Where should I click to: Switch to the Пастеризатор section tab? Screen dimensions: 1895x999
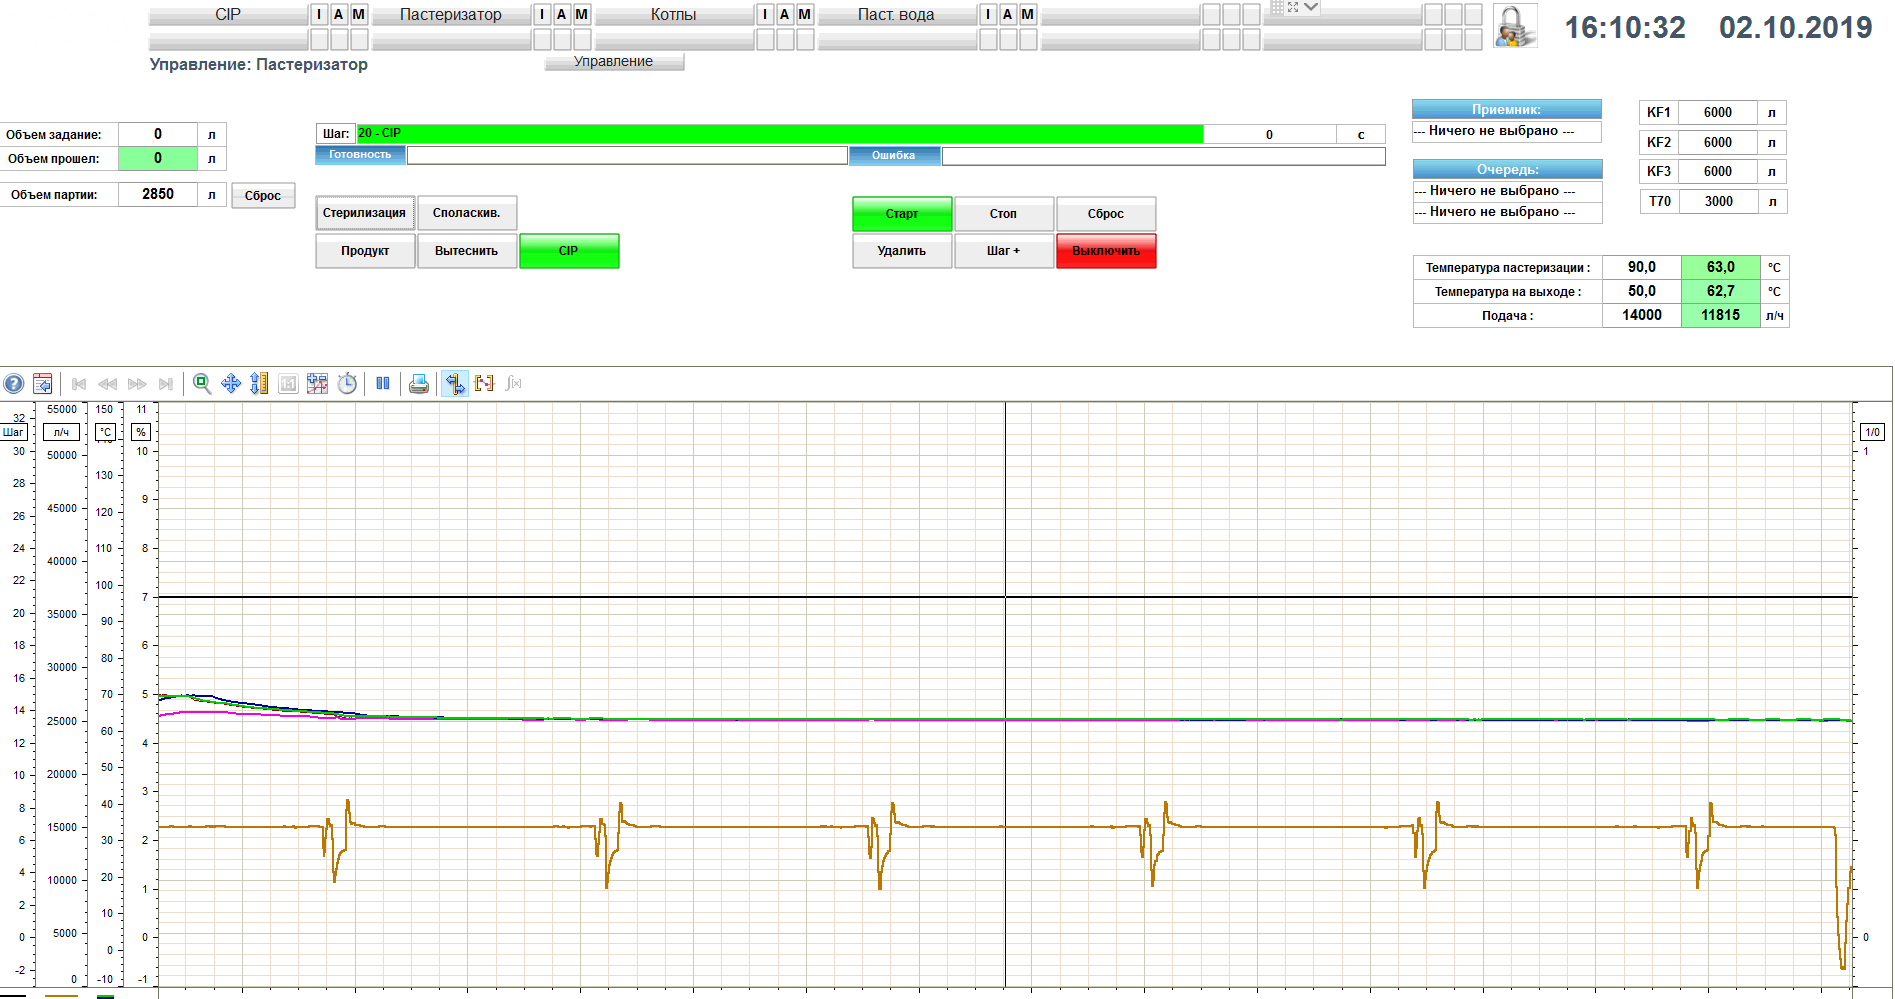451,15
